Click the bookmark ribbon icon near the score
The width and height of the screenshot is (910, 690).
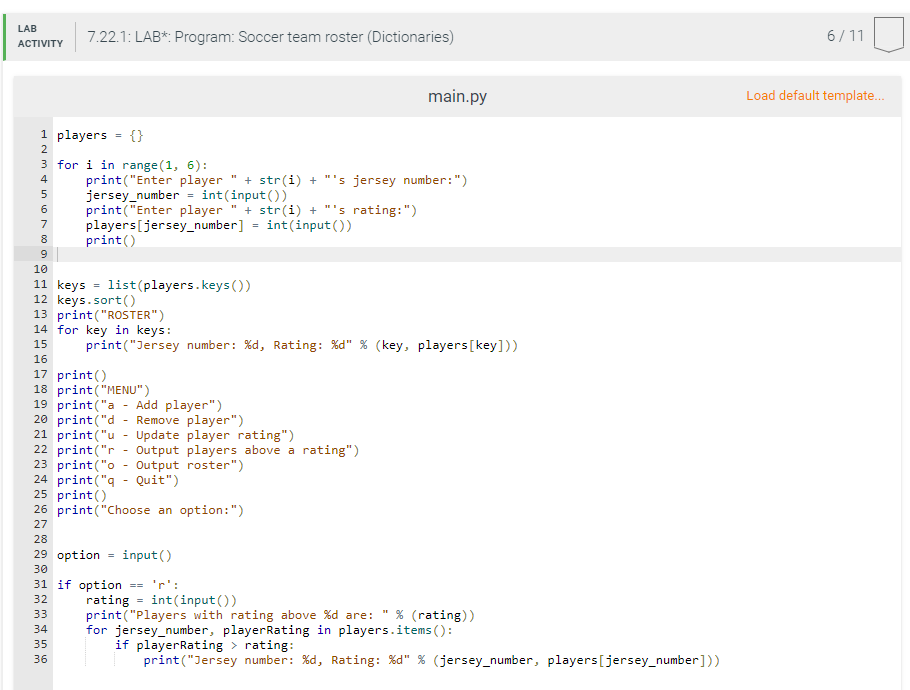[888, 33]
